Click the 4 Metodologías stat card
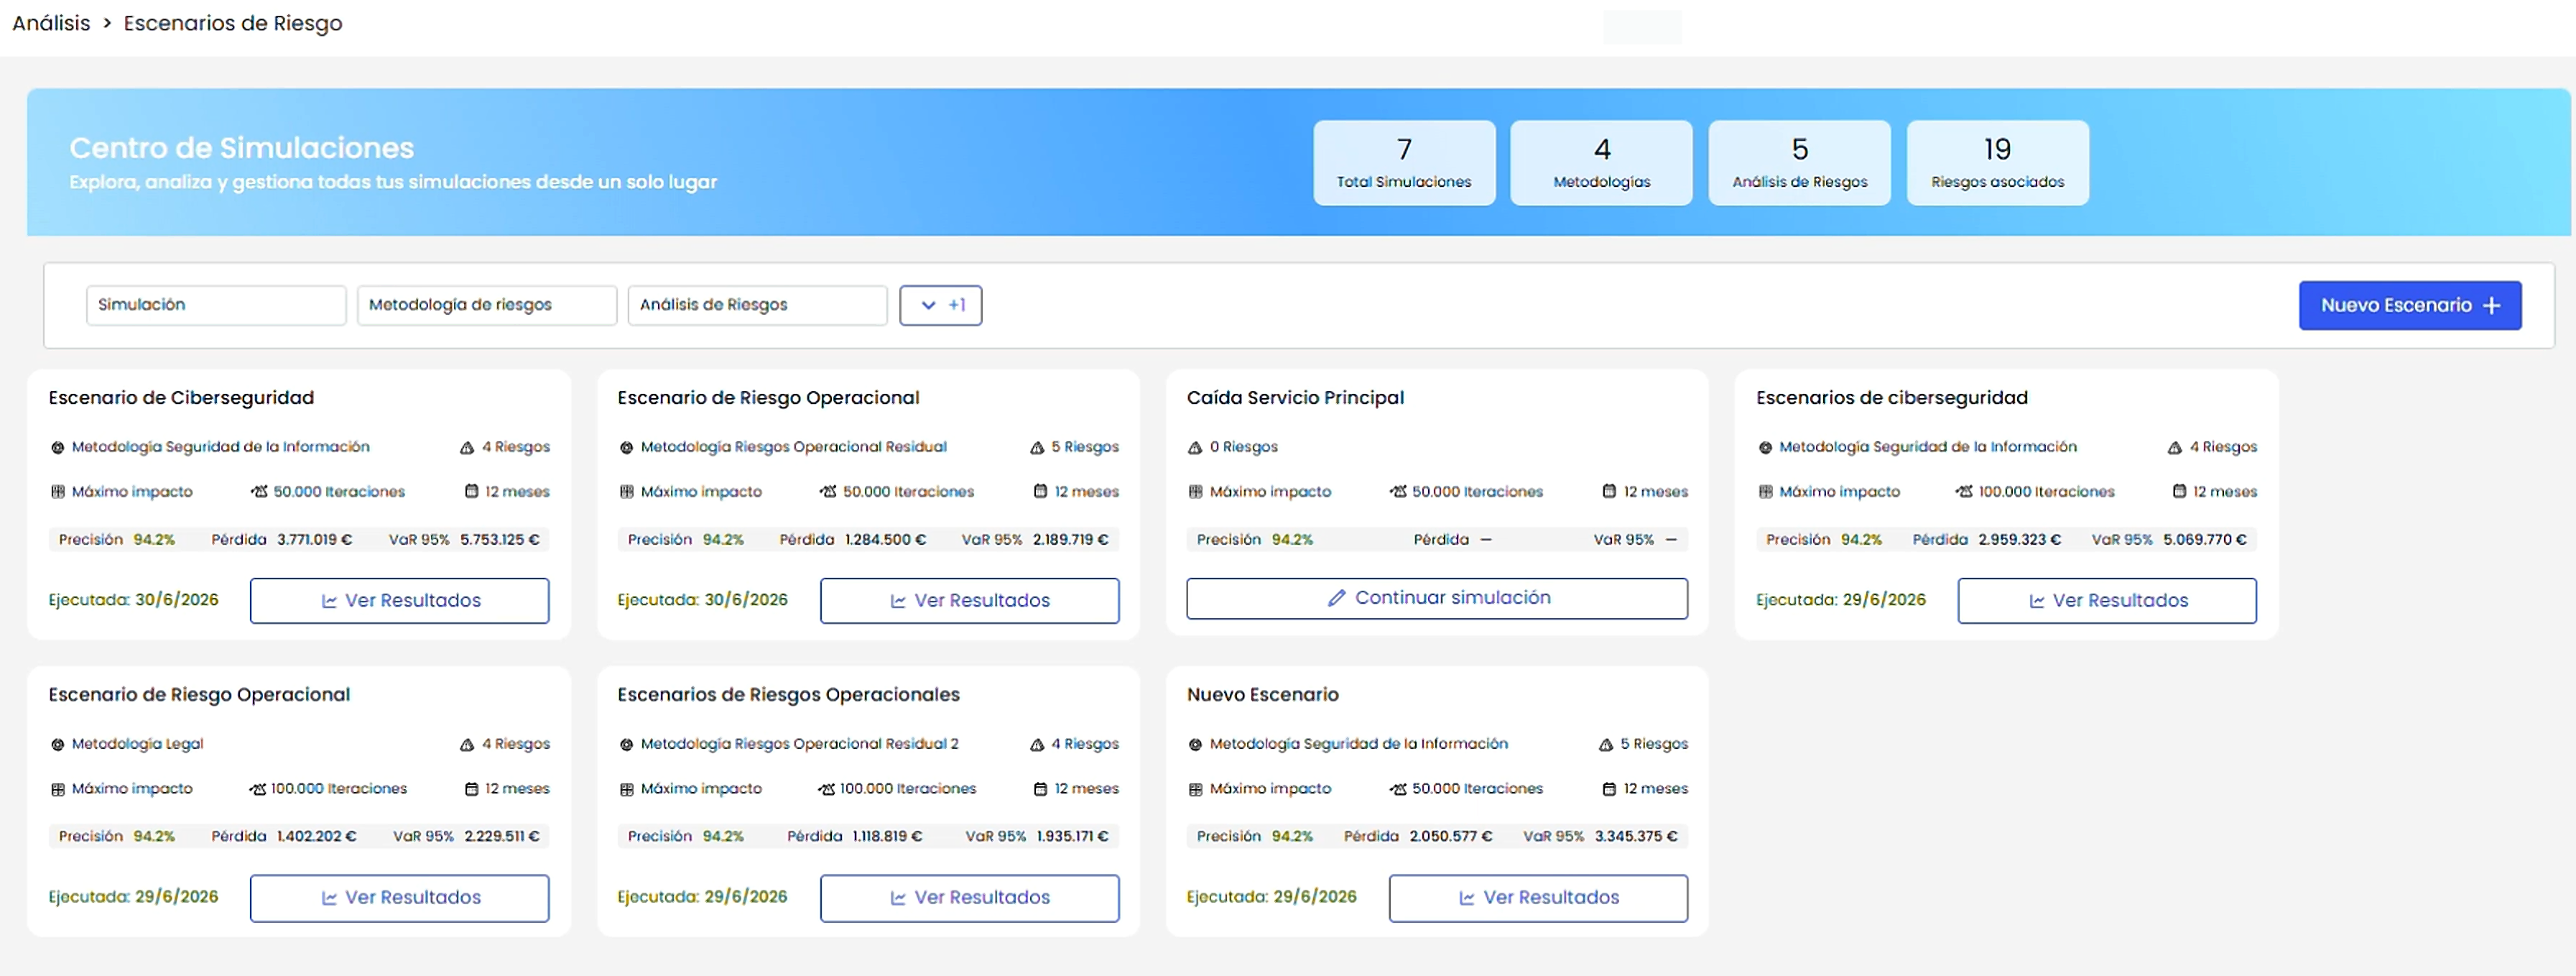The image size is (2576, 976). [x=1601, y=163]
